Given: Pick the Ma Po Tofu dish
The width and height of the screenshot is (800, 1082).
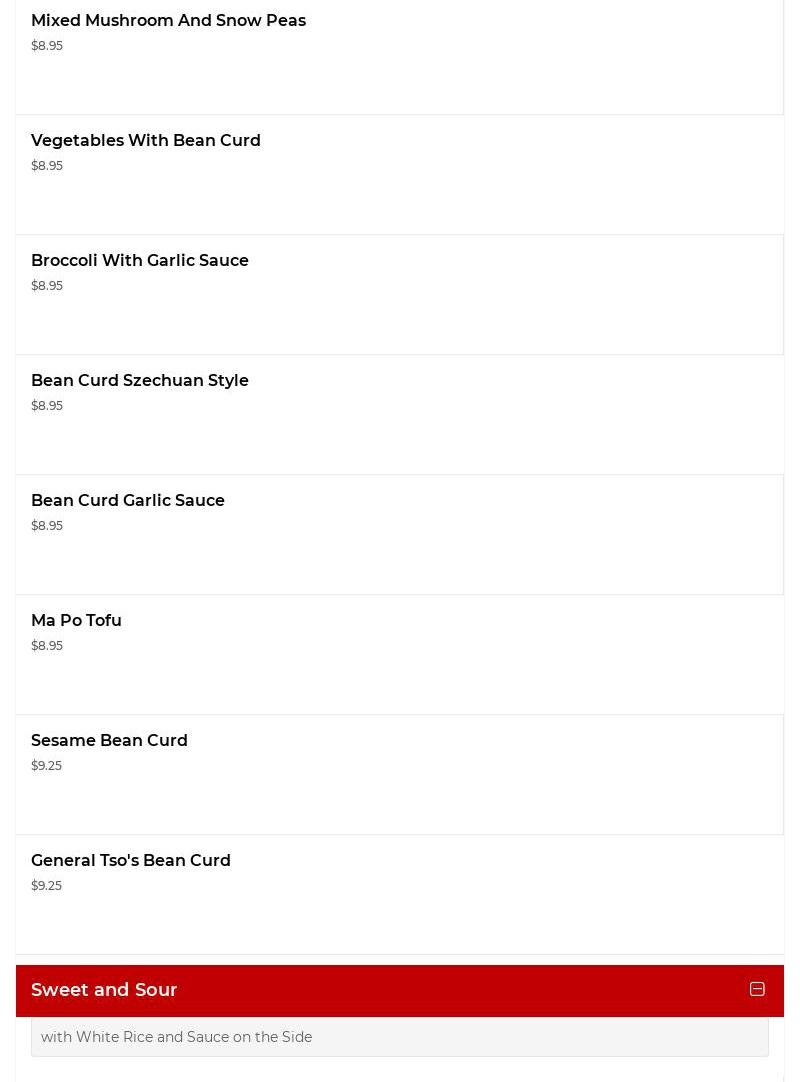Looking at the screenshot, I should 76,621.
